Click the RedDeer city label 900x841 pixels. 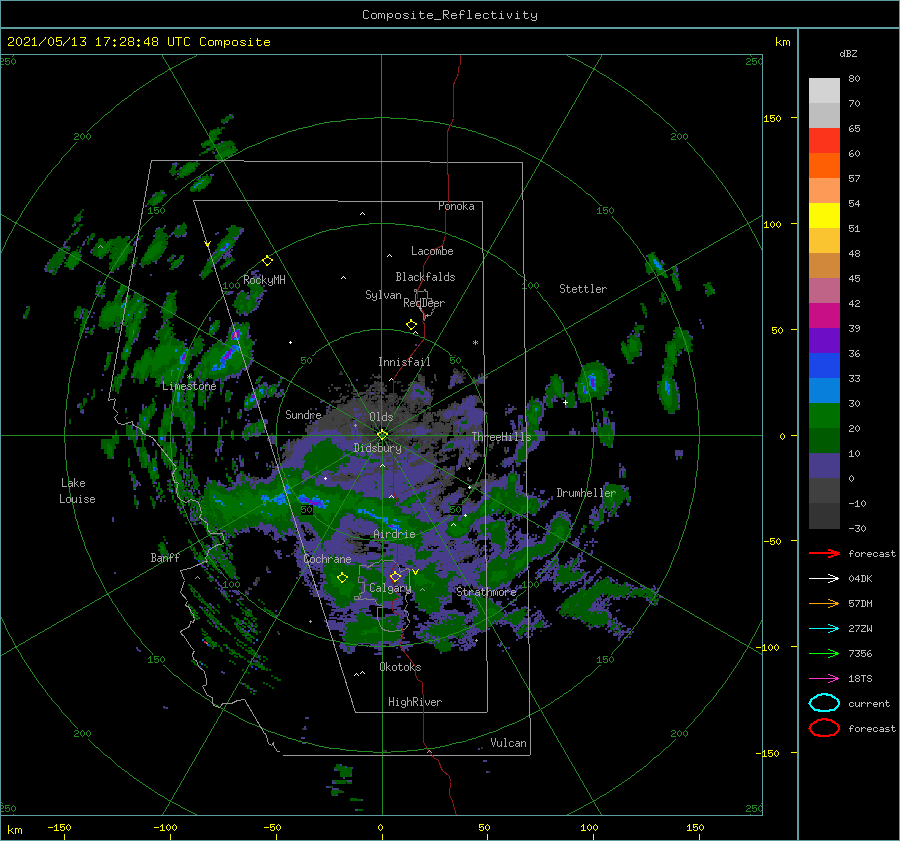pos(424,303)
